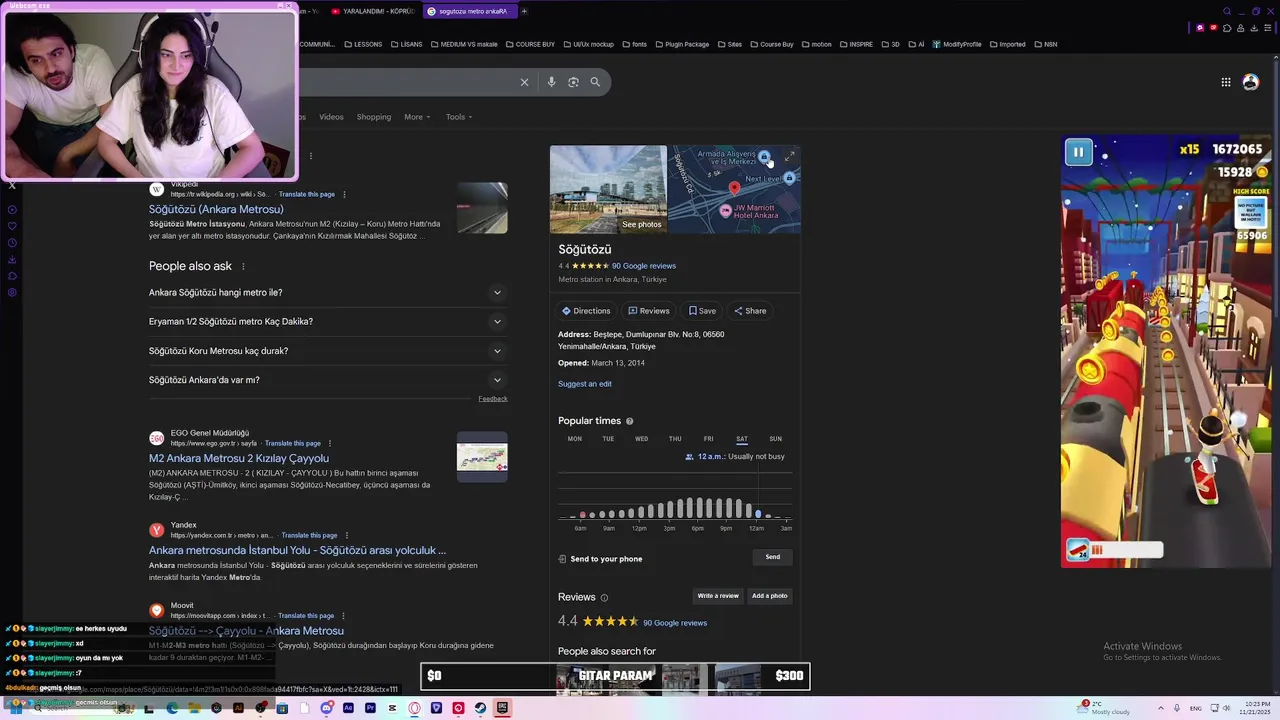
Task: Open Discord from the taskbar
Action: pos(326,708)
